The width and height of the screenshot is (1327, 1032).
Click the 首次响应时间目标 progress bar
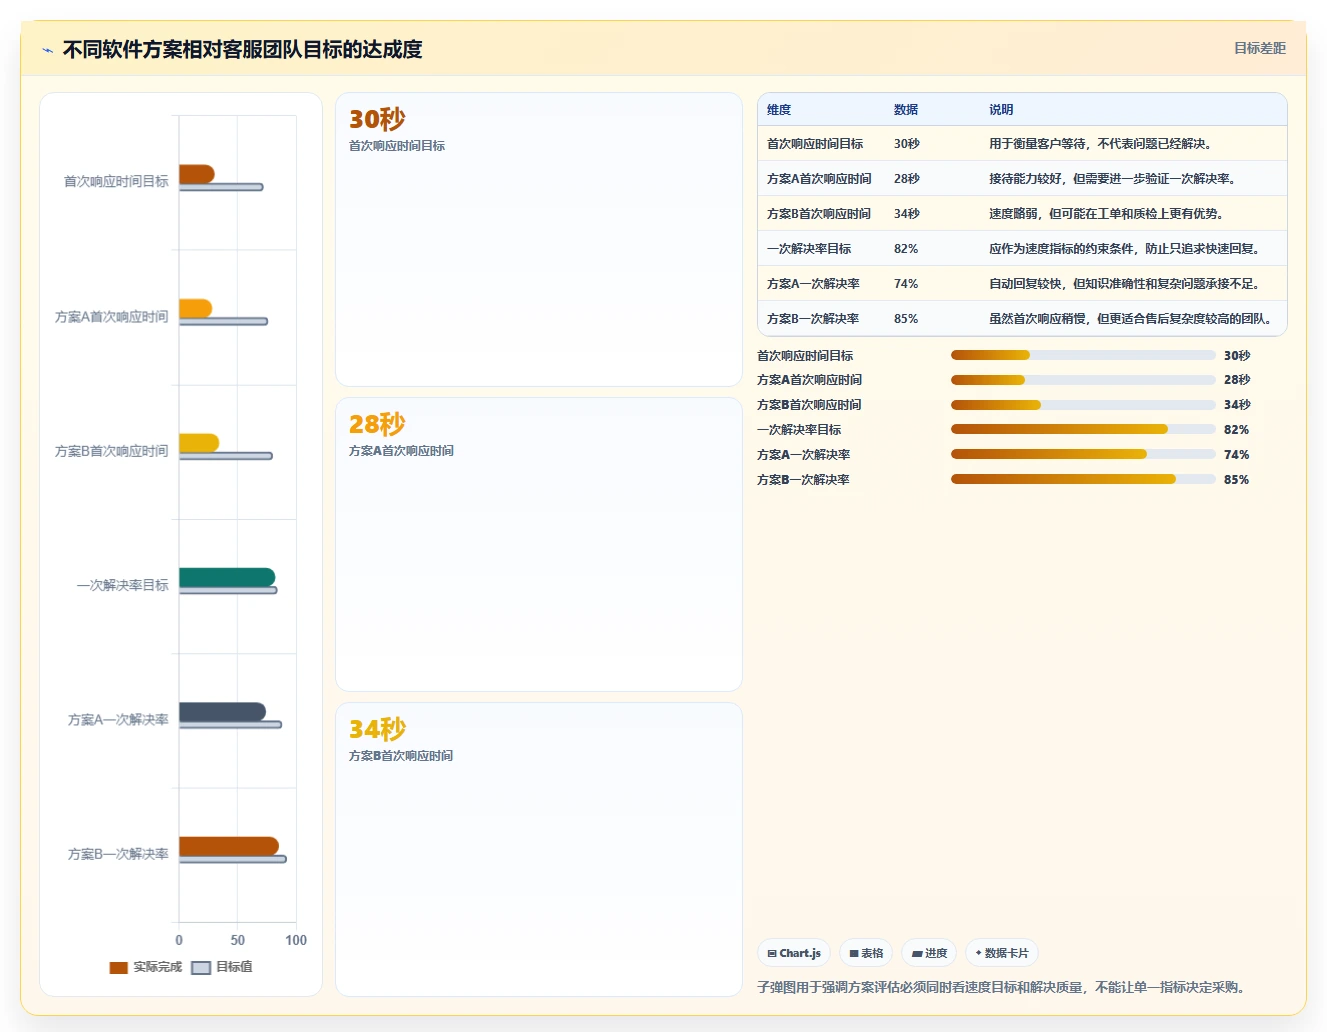click(x=1083, y=355)
